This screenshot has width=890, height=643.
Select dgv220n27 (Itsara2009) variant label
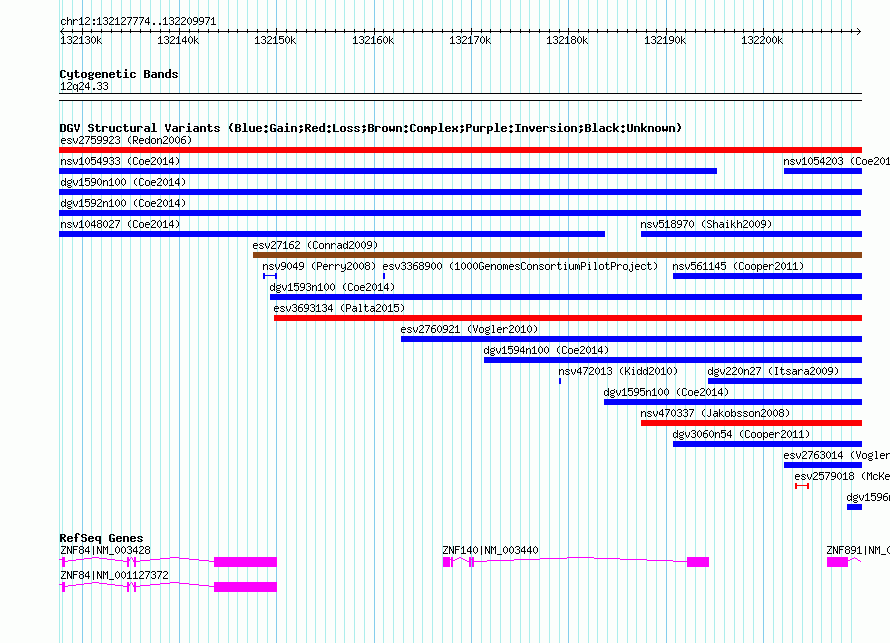pyautogui.click(x=773, y=371)
